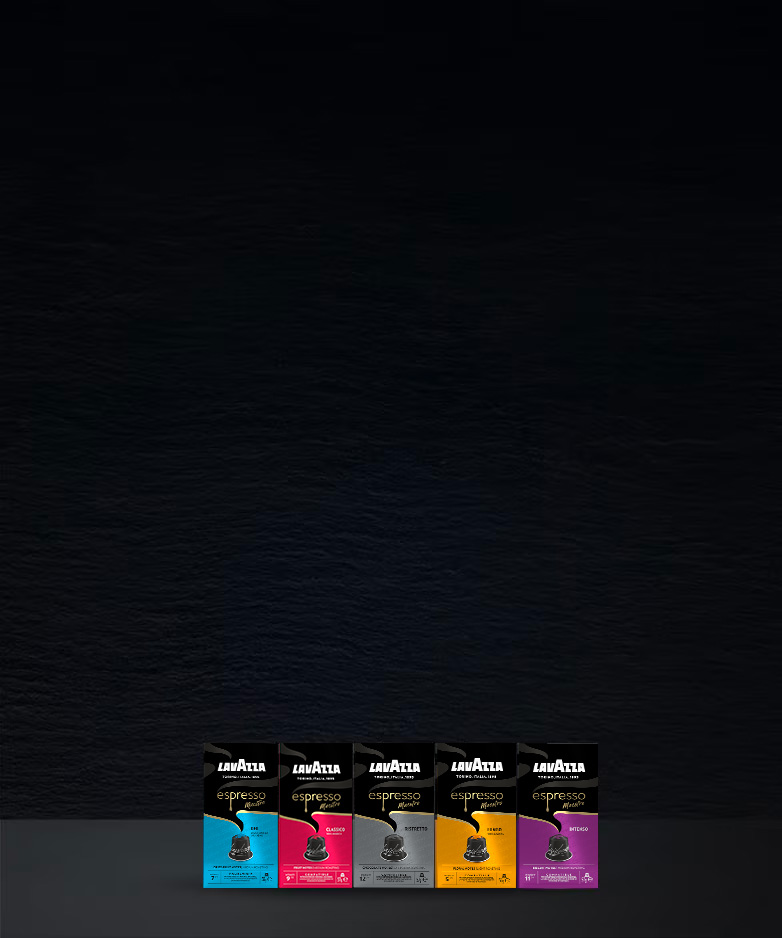Click the capsule image on the blue box
The height and width of the screenshot is (938, 782).
click(x=240, y=847)
